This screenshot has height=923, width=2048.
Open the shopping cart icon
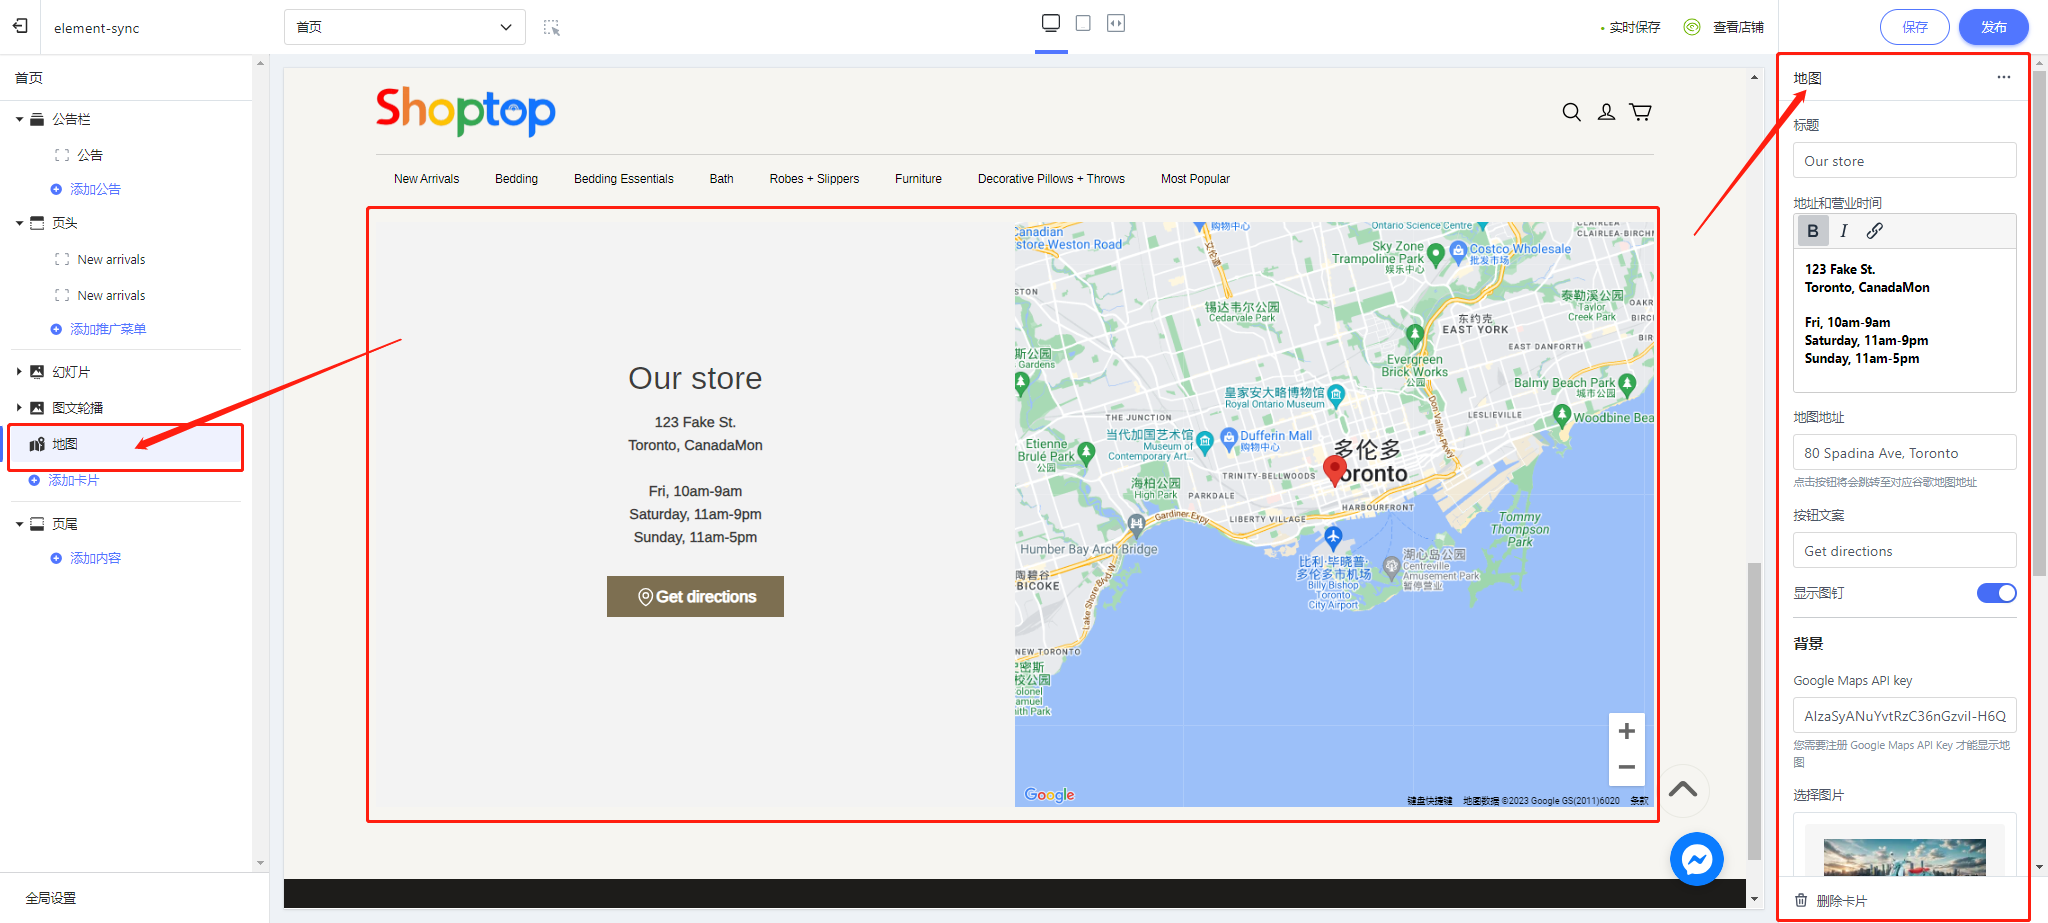1640,112
